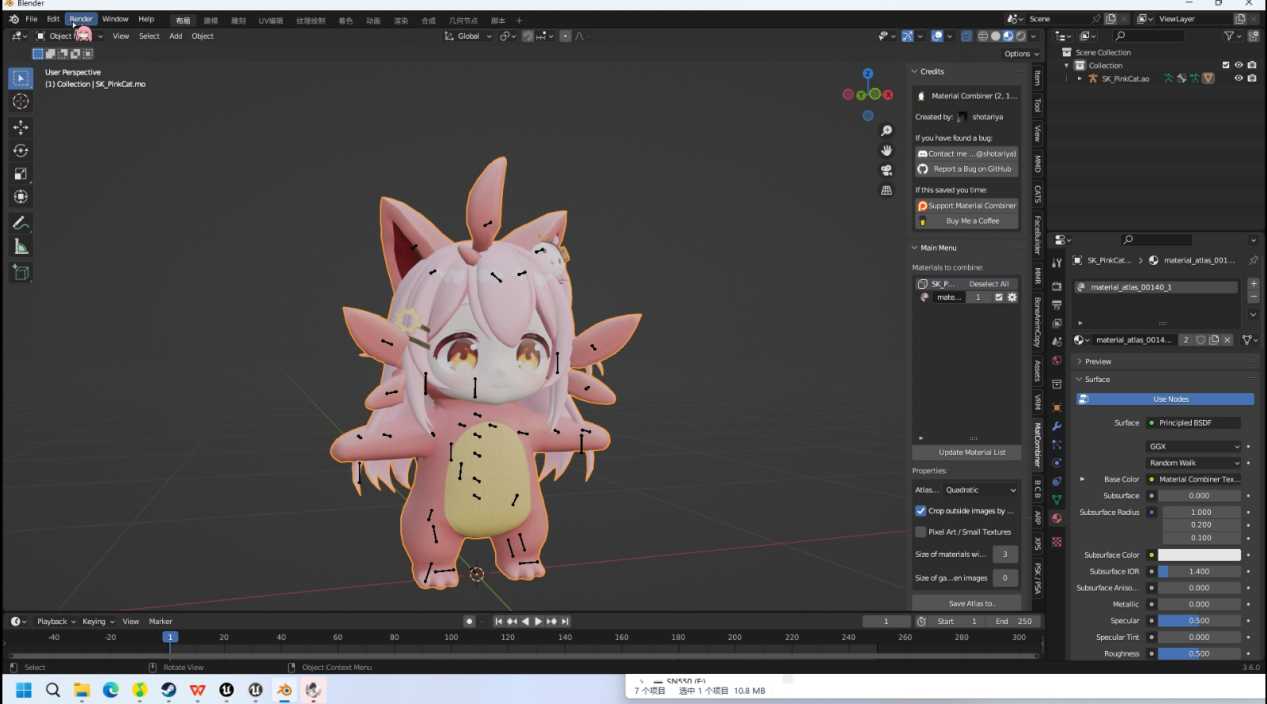Uncheck Crop outside images option
The height and width of the screenshot is (704, 1267).
click(921, 510)
